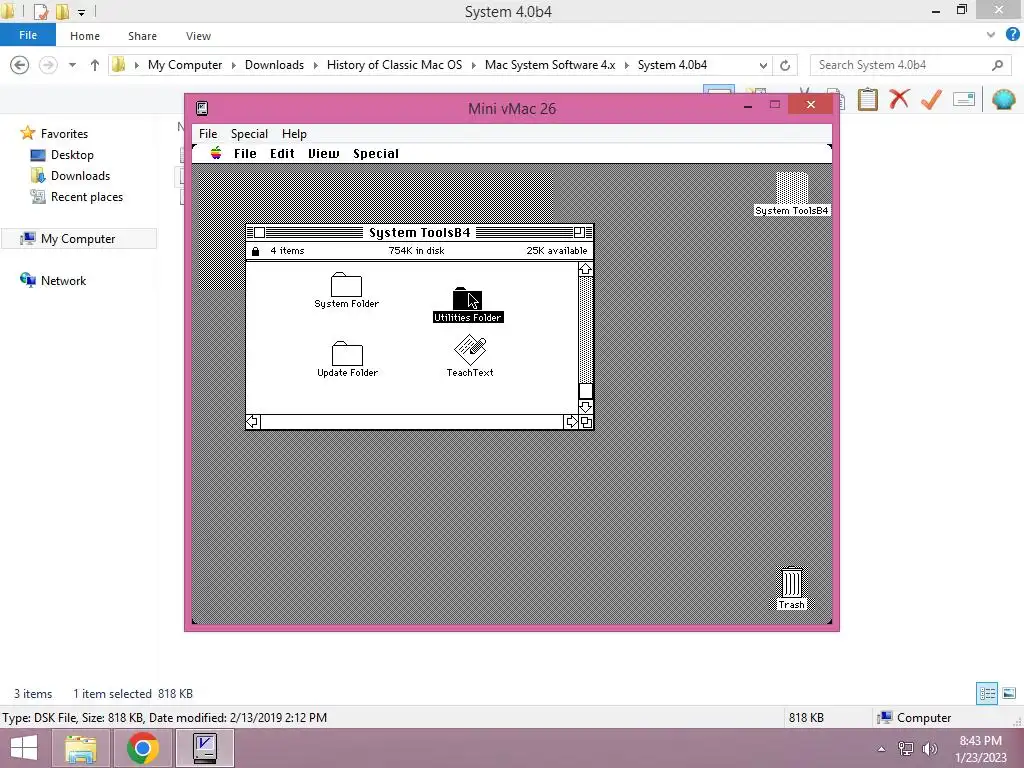Screen dimensions: 1024x768
Task: Click the Explorer Forward button
Action: (48, 65)
